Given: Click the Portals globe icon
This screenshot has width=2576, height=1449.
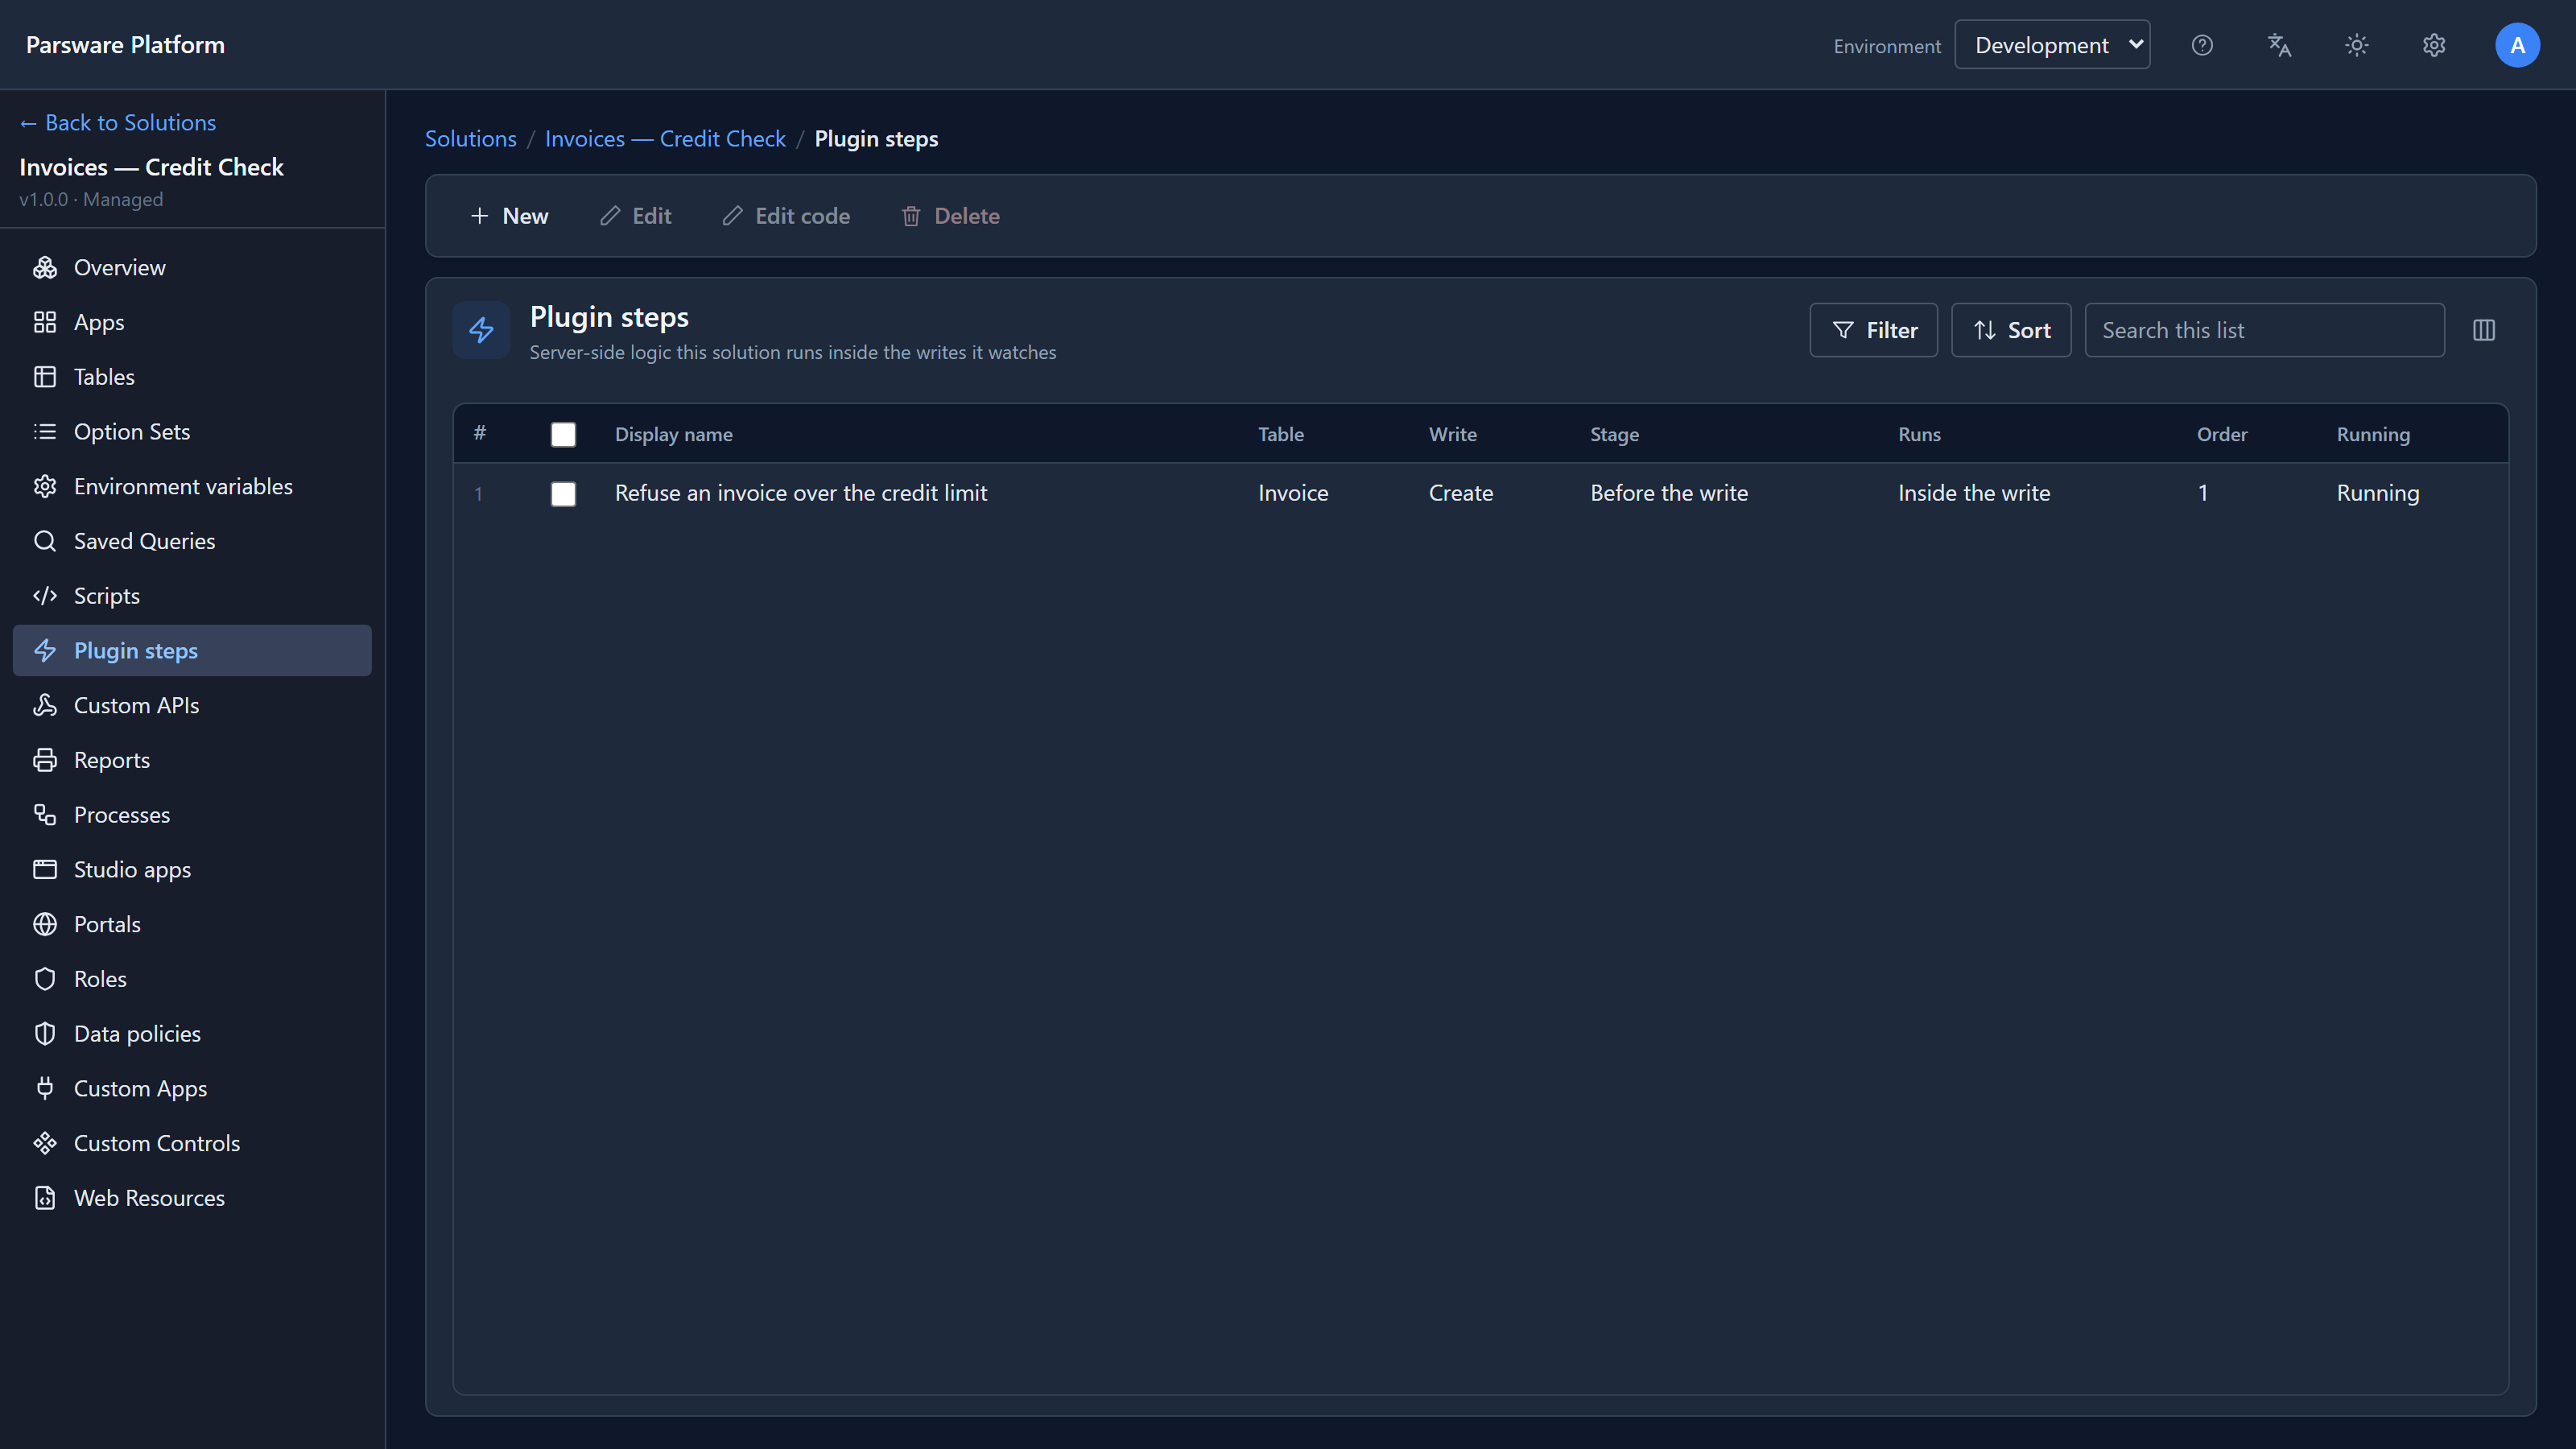Looking at the screenshot, I should [45, 924].
